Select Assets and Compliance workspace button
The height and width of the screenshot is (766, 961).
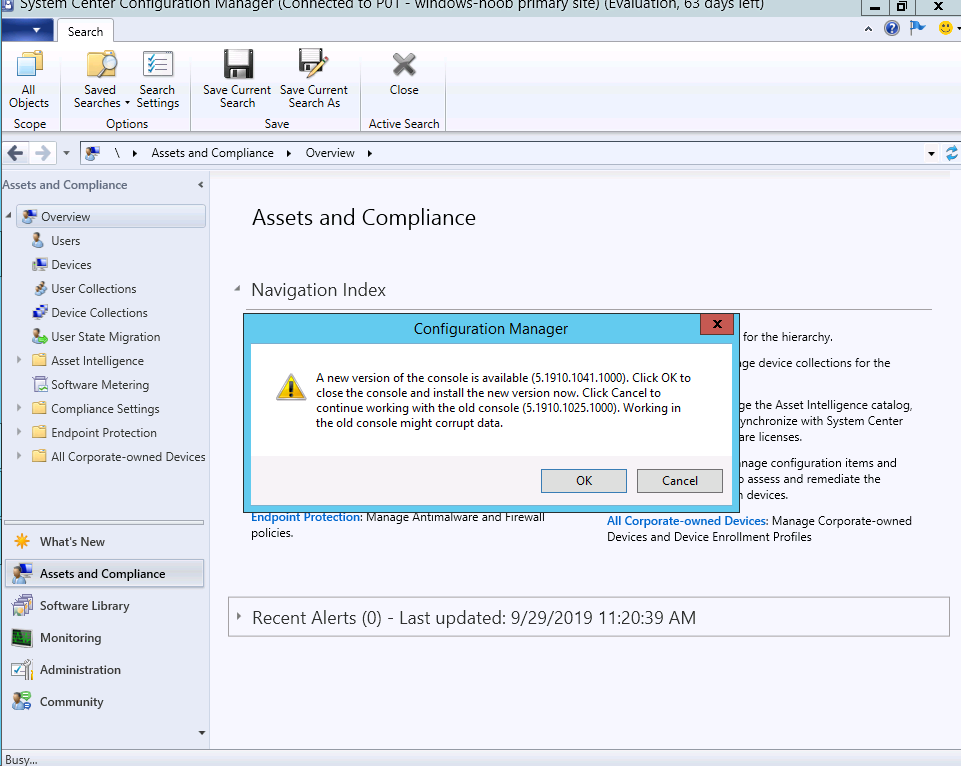[104, 574]
